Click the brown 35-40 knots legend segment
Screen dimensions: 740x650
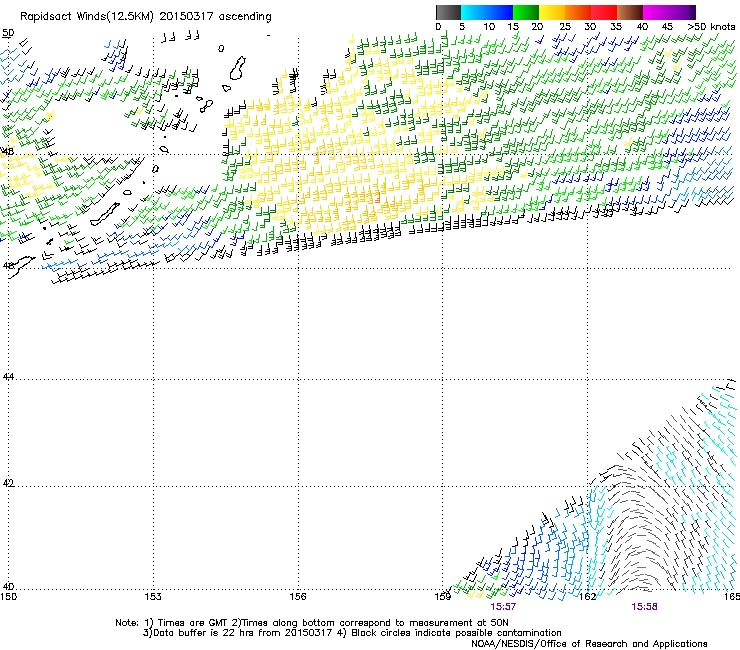[630, 12]
